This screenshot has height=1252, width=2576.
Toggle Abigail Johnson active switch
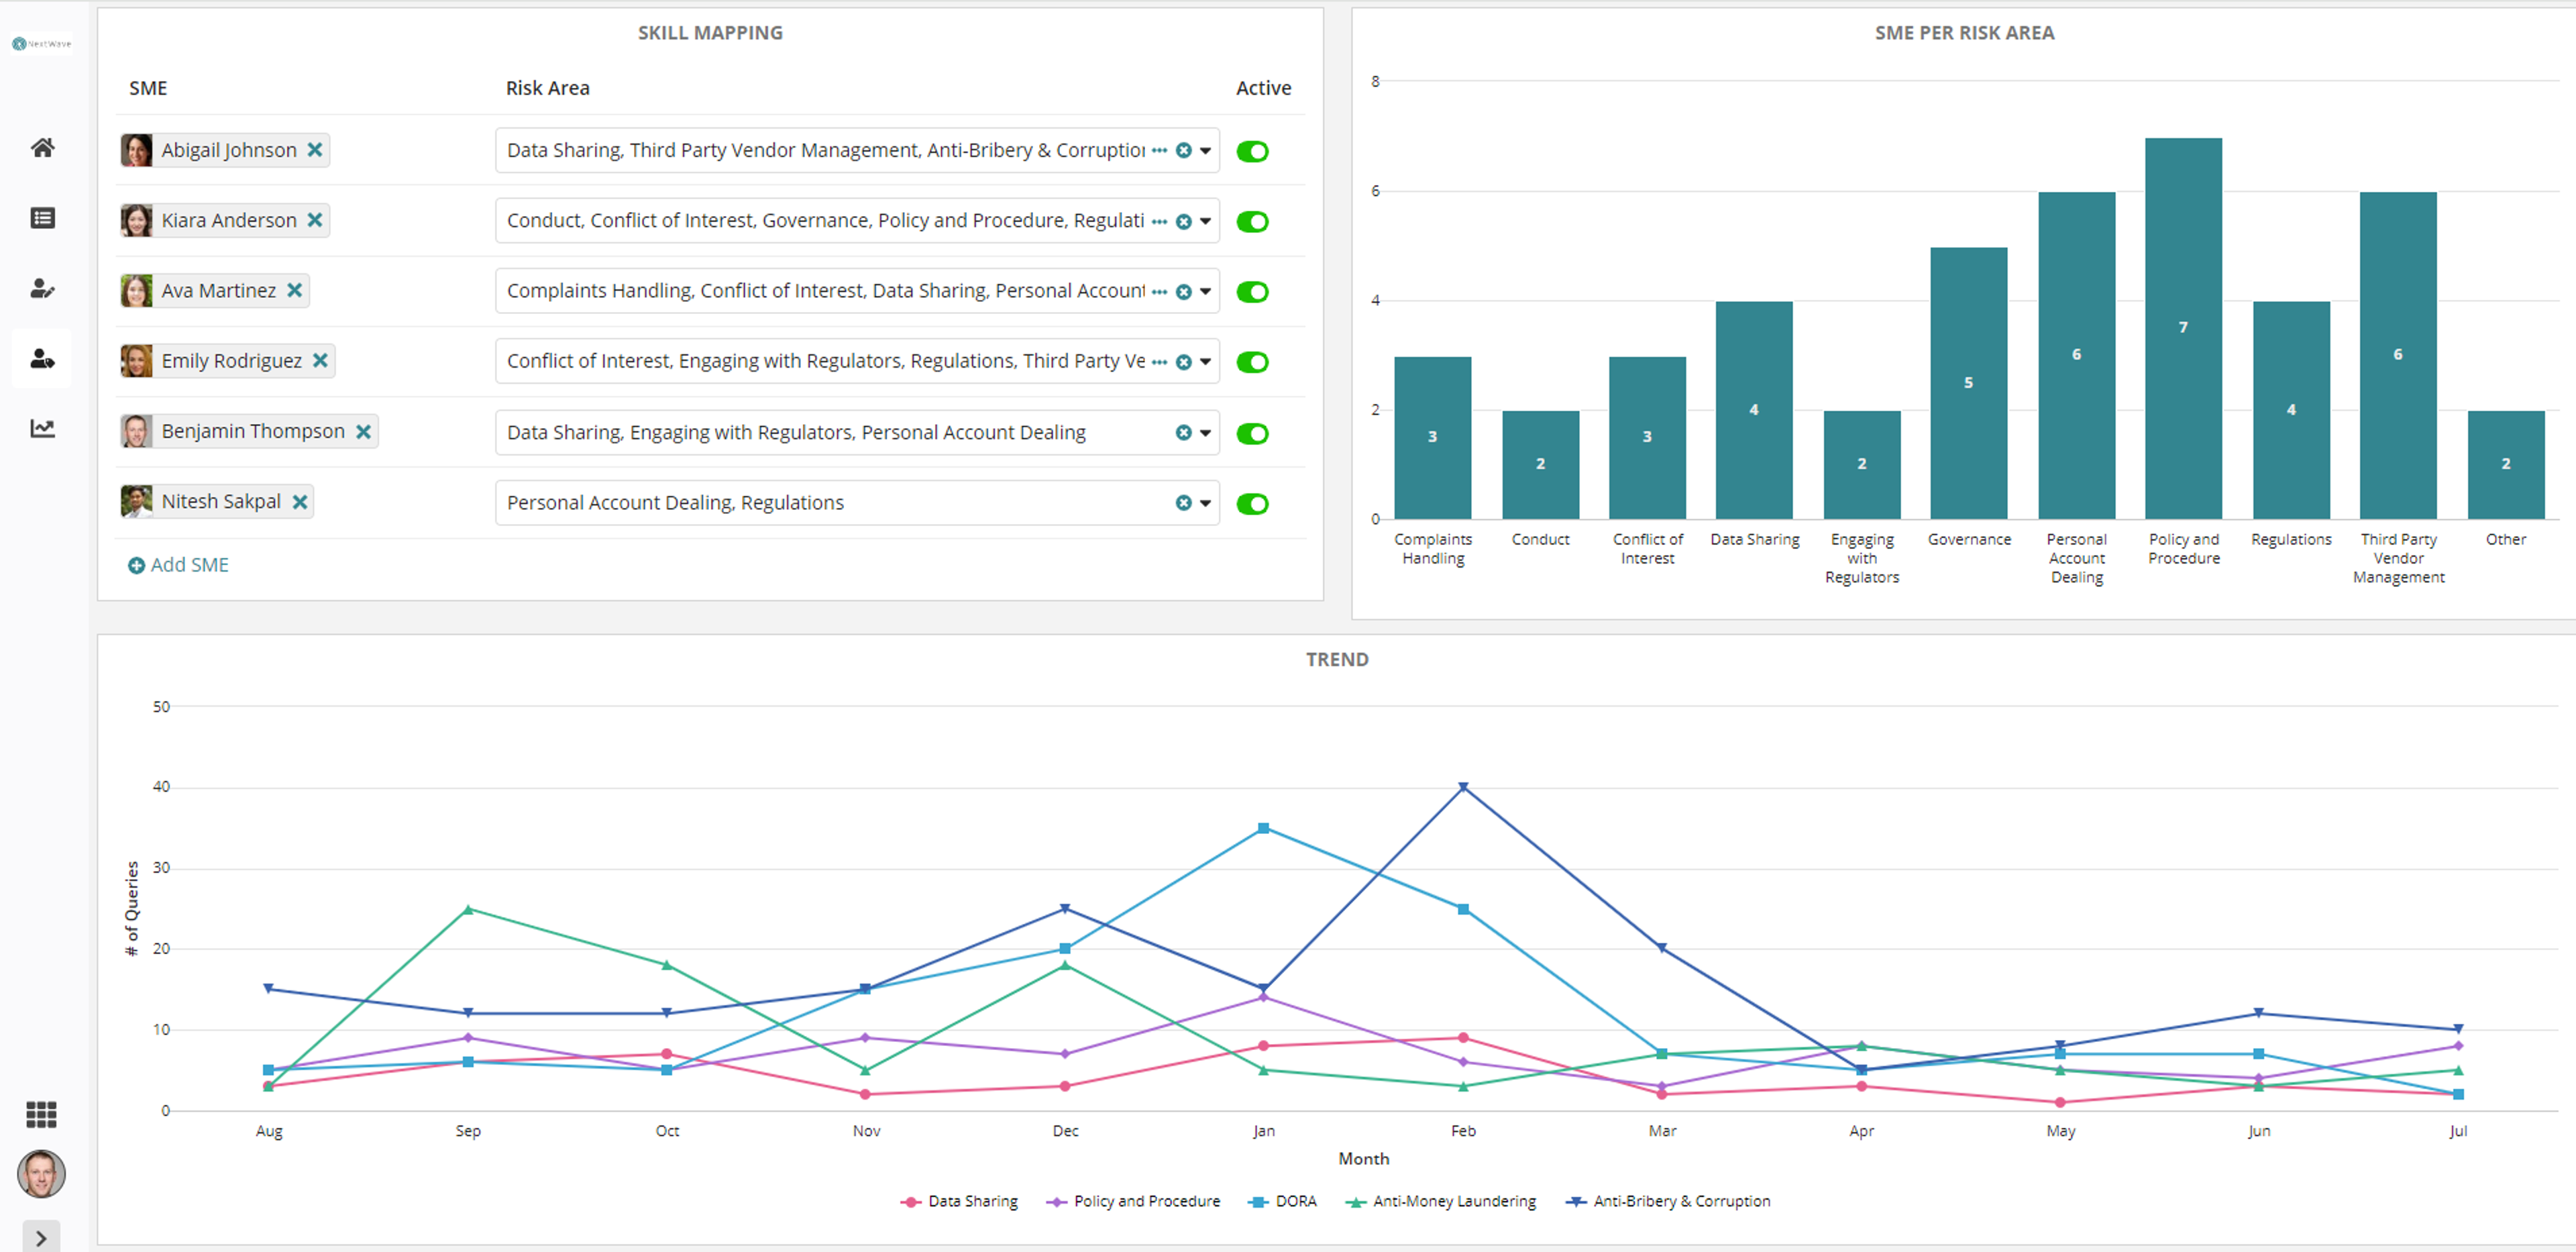click(1252, 151)
